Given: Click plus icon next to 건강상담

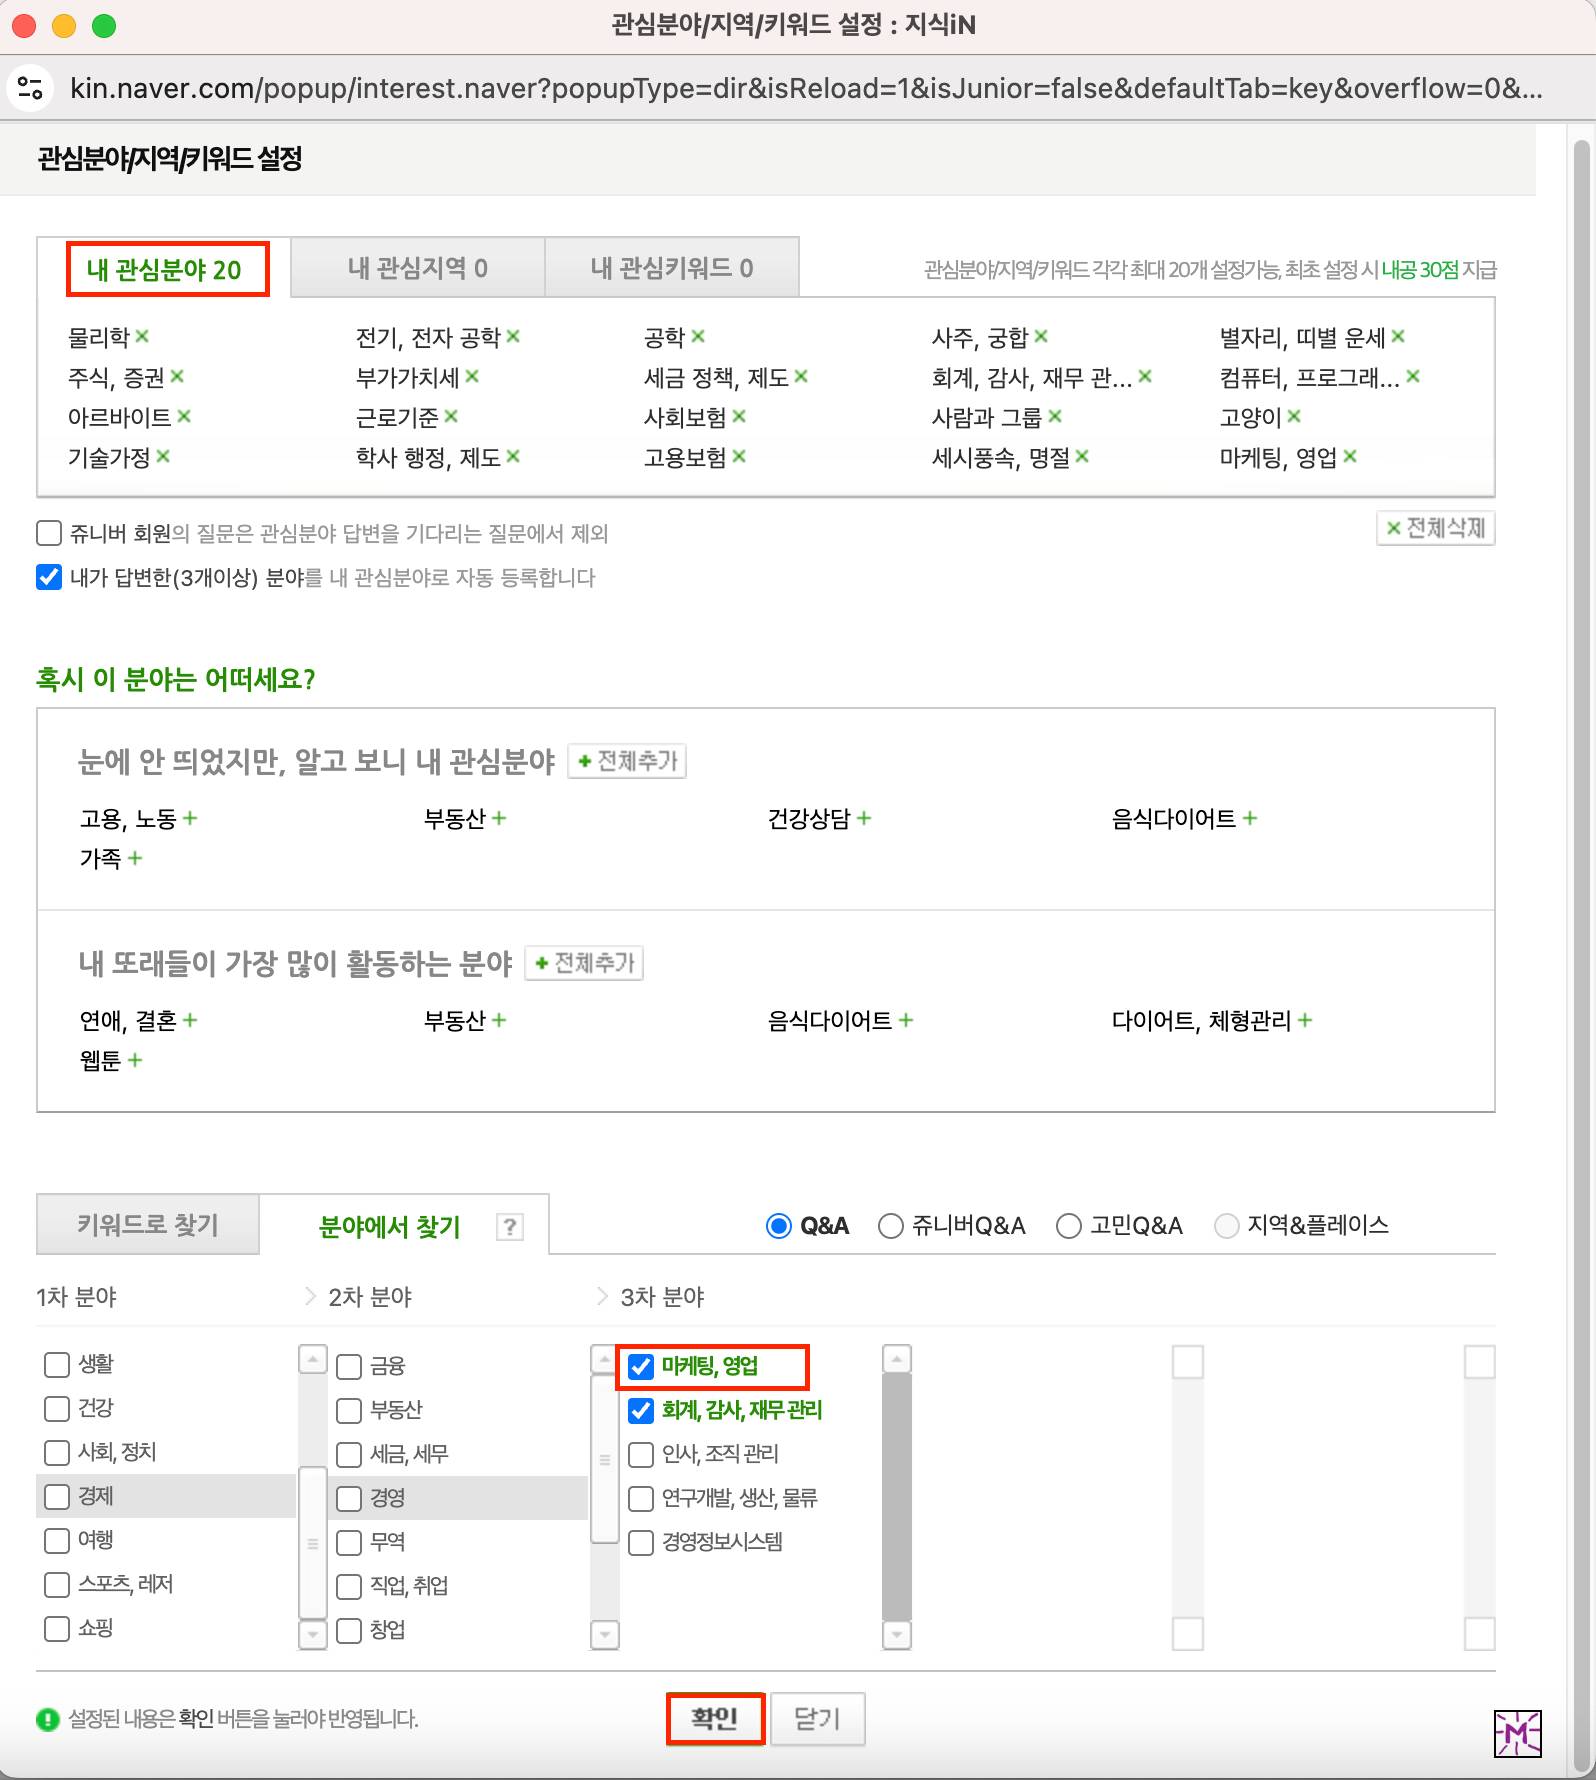Looking at the screenshot, I should pyautogui.click(x=864, y=819).
